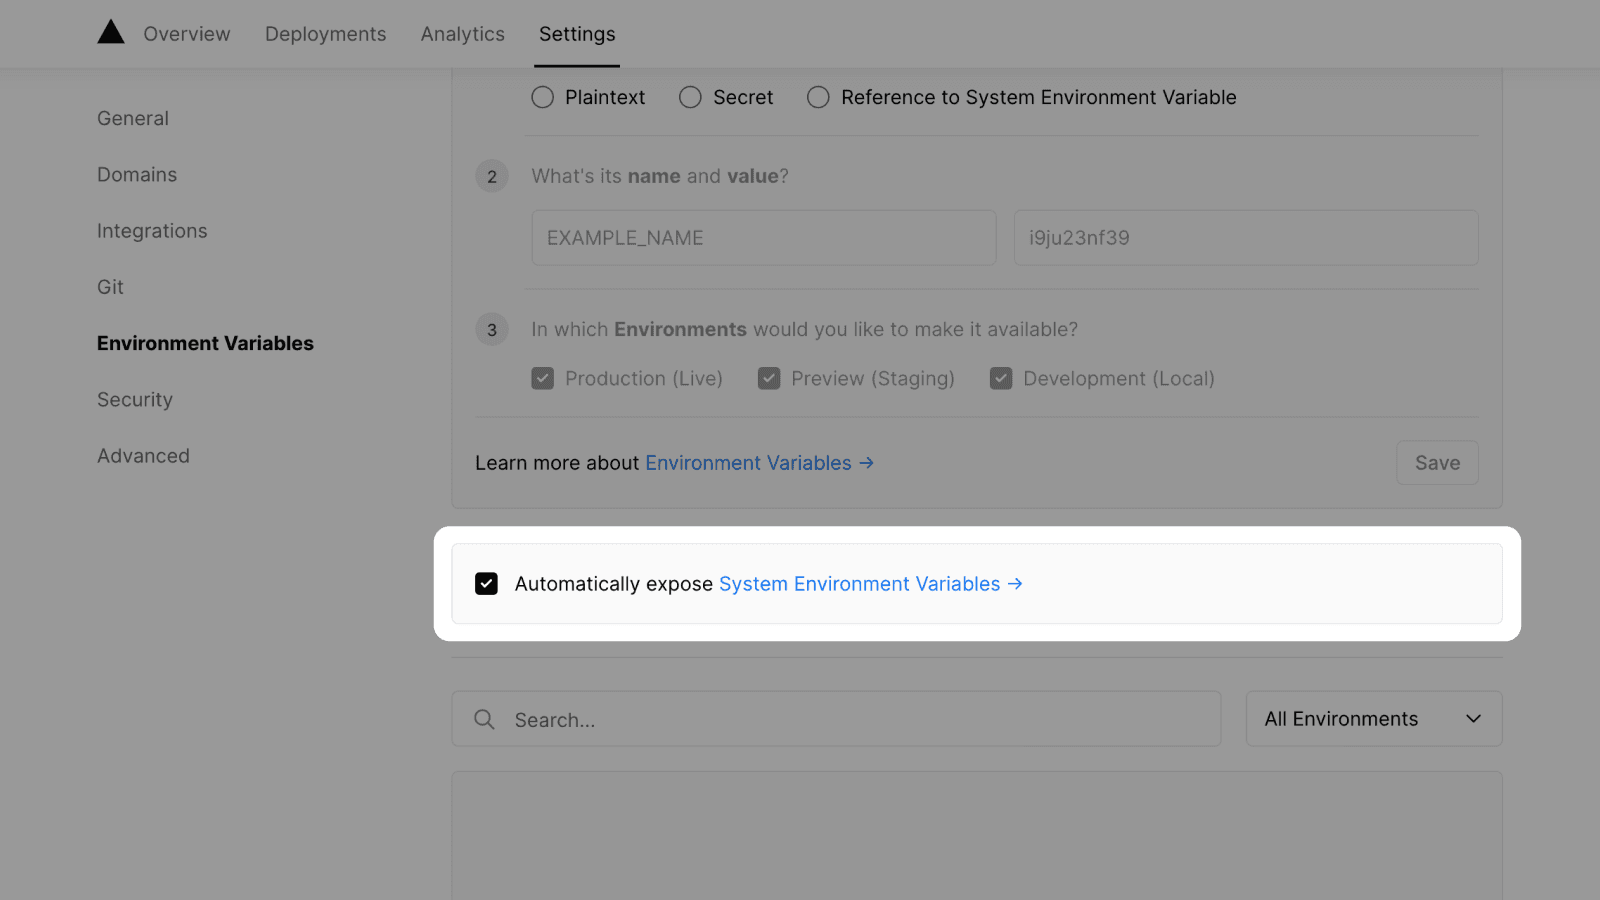Click the search magnifier icon
Viewport: 1600px width, 900px height.
(484, 719)
